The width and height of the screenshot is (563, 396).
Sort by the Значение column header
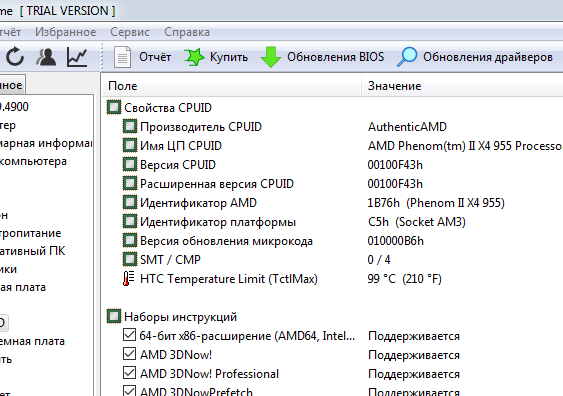click(x=462, y=86)
